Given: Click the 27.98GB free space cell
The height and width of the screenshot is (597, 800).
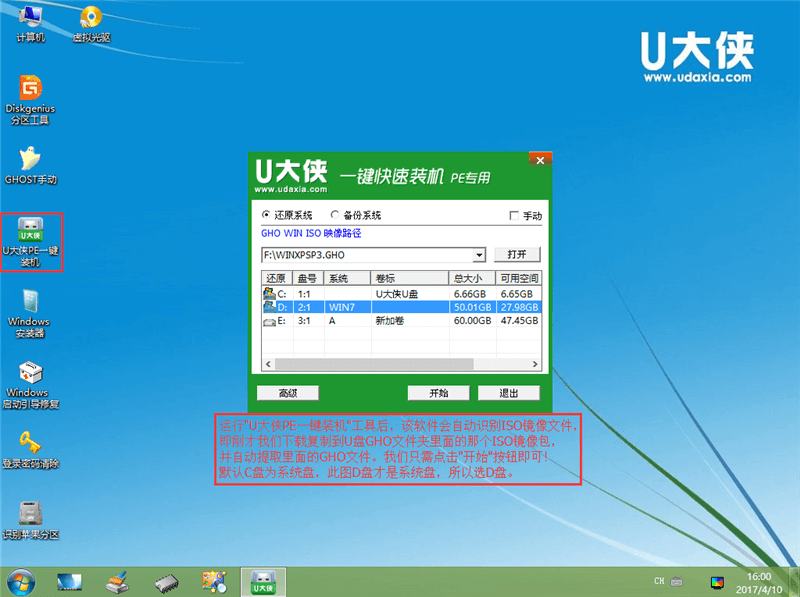Looking at the screenshot, I should [519, 307].
